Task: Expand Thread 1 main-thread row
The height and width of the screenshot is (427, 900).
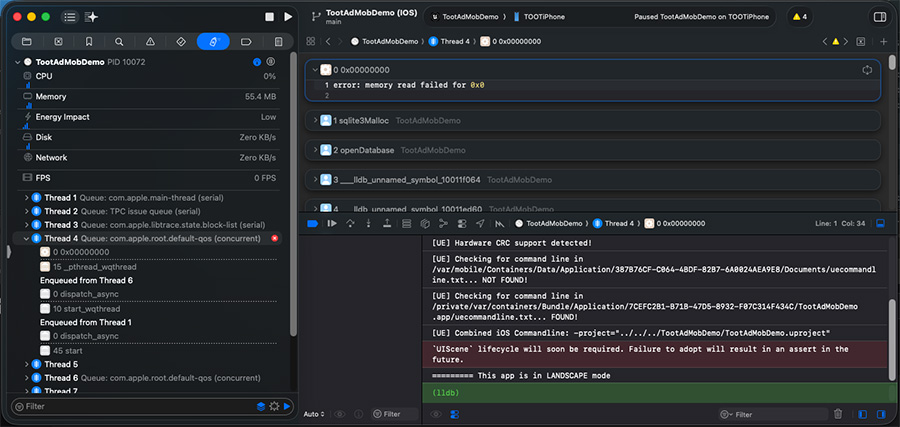Action: [26, 197]
